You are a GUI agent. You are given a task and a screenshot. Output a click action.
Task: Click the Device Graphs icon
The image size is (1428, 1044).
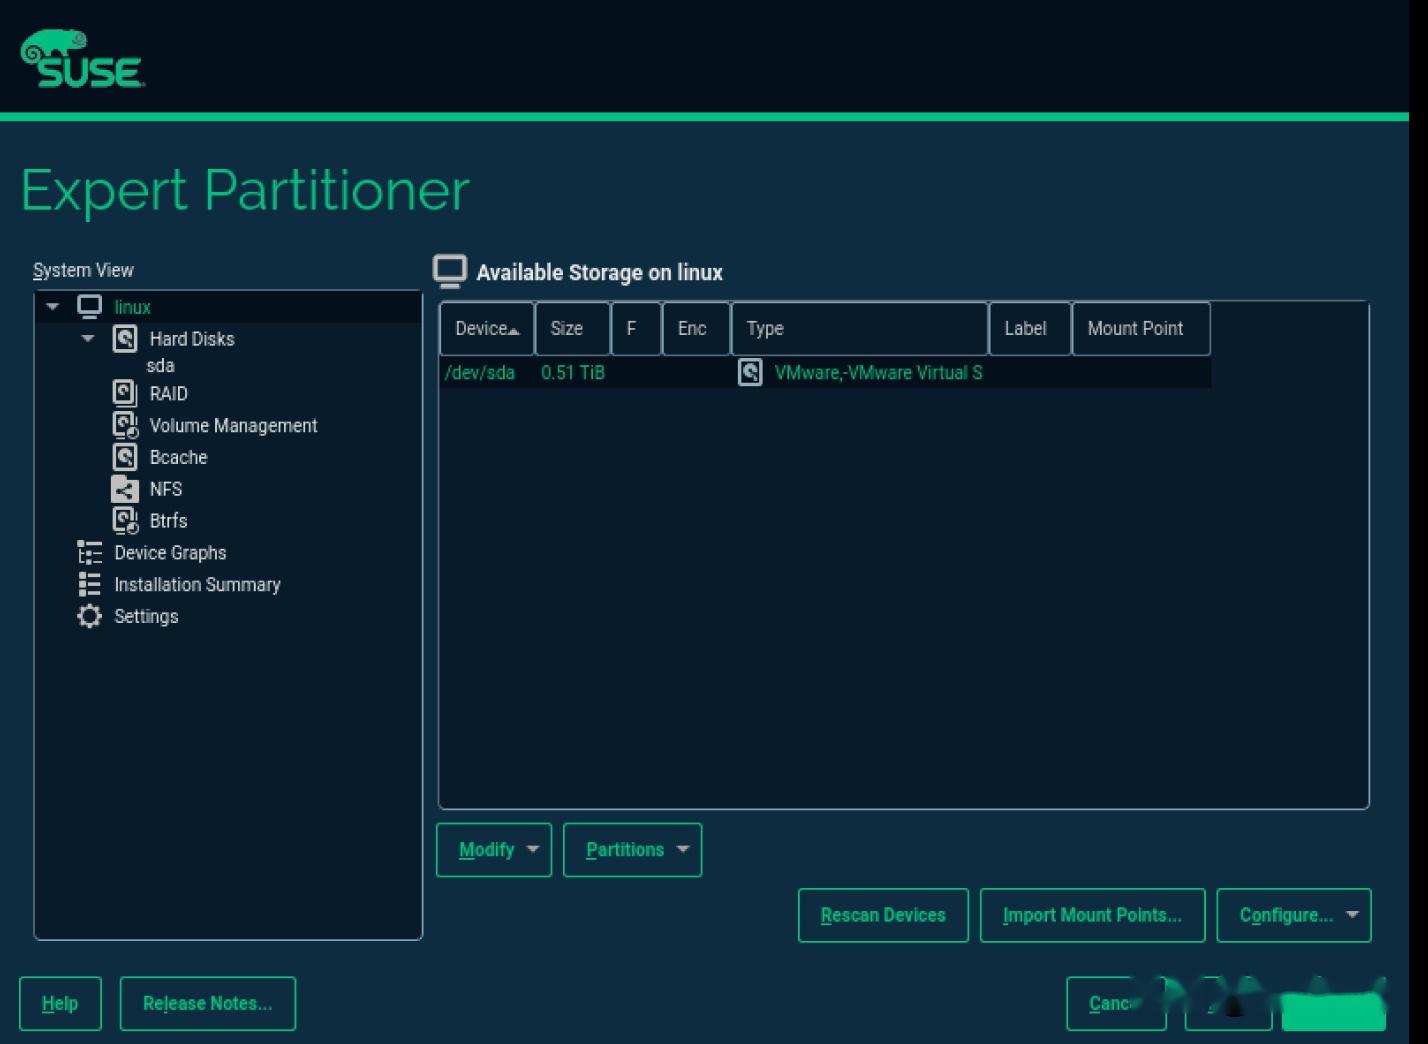coord(90,552)
